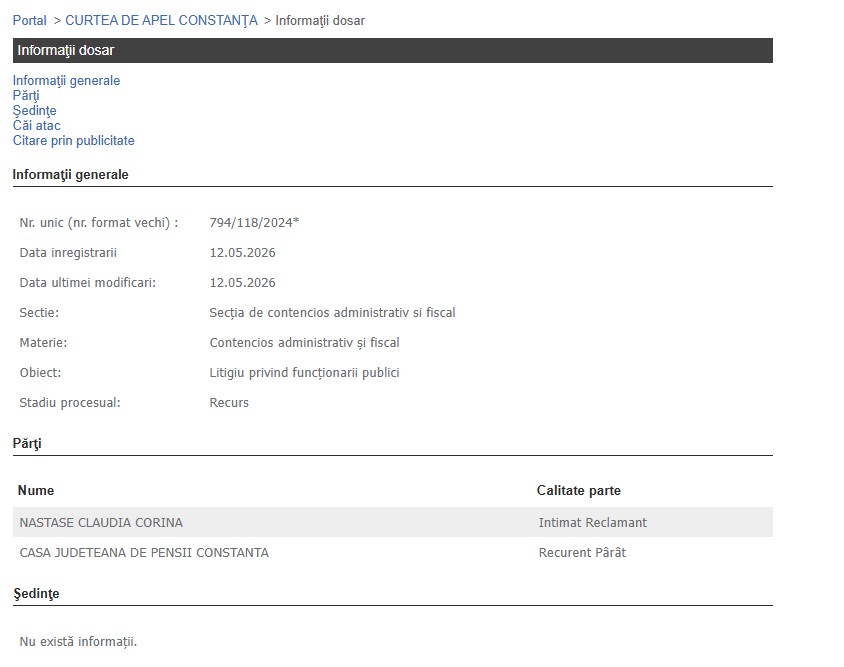Jump to Informații generale anchor link
Image resolution: width=844 pixels, height=667 pixels.
pos(66,80)
